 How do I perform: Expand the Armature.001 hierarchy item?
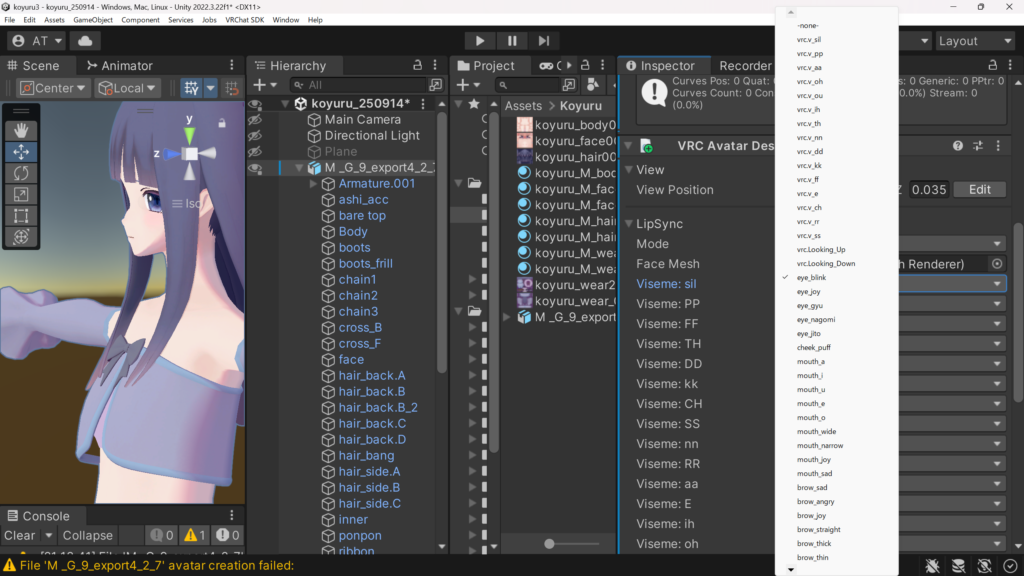(314, 184)
